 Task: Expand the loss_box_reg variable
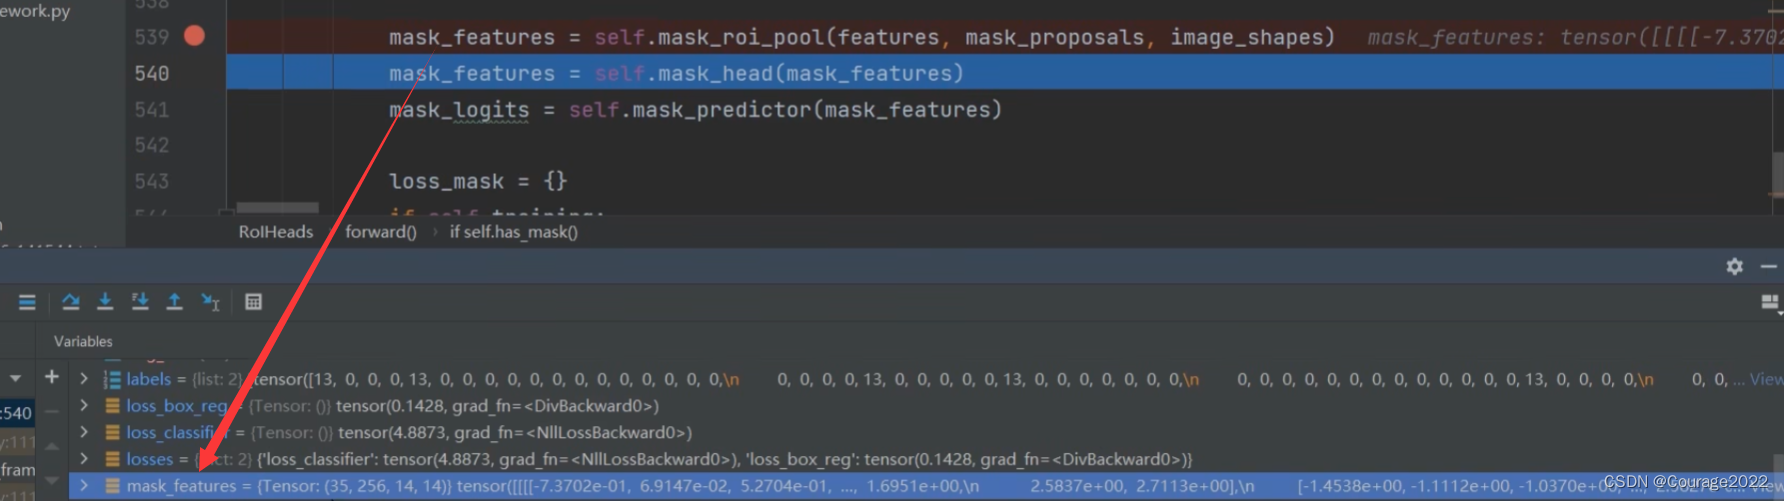[x=84, y=406]
